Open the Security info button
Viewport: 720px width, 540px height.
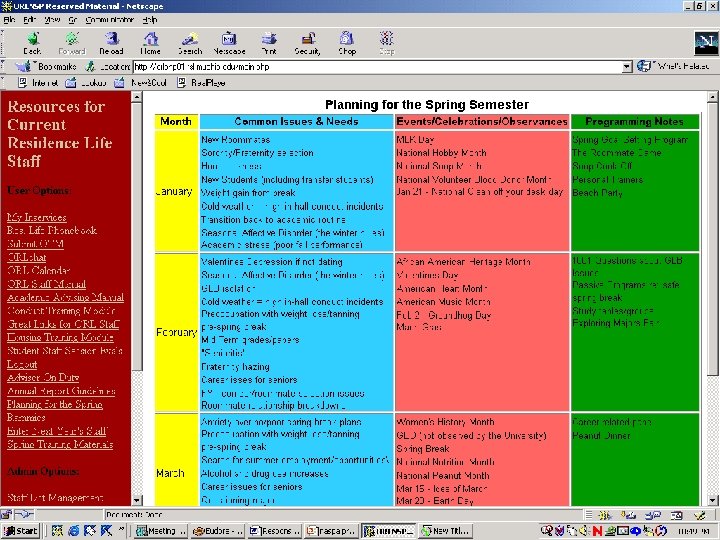click(307, 44)
